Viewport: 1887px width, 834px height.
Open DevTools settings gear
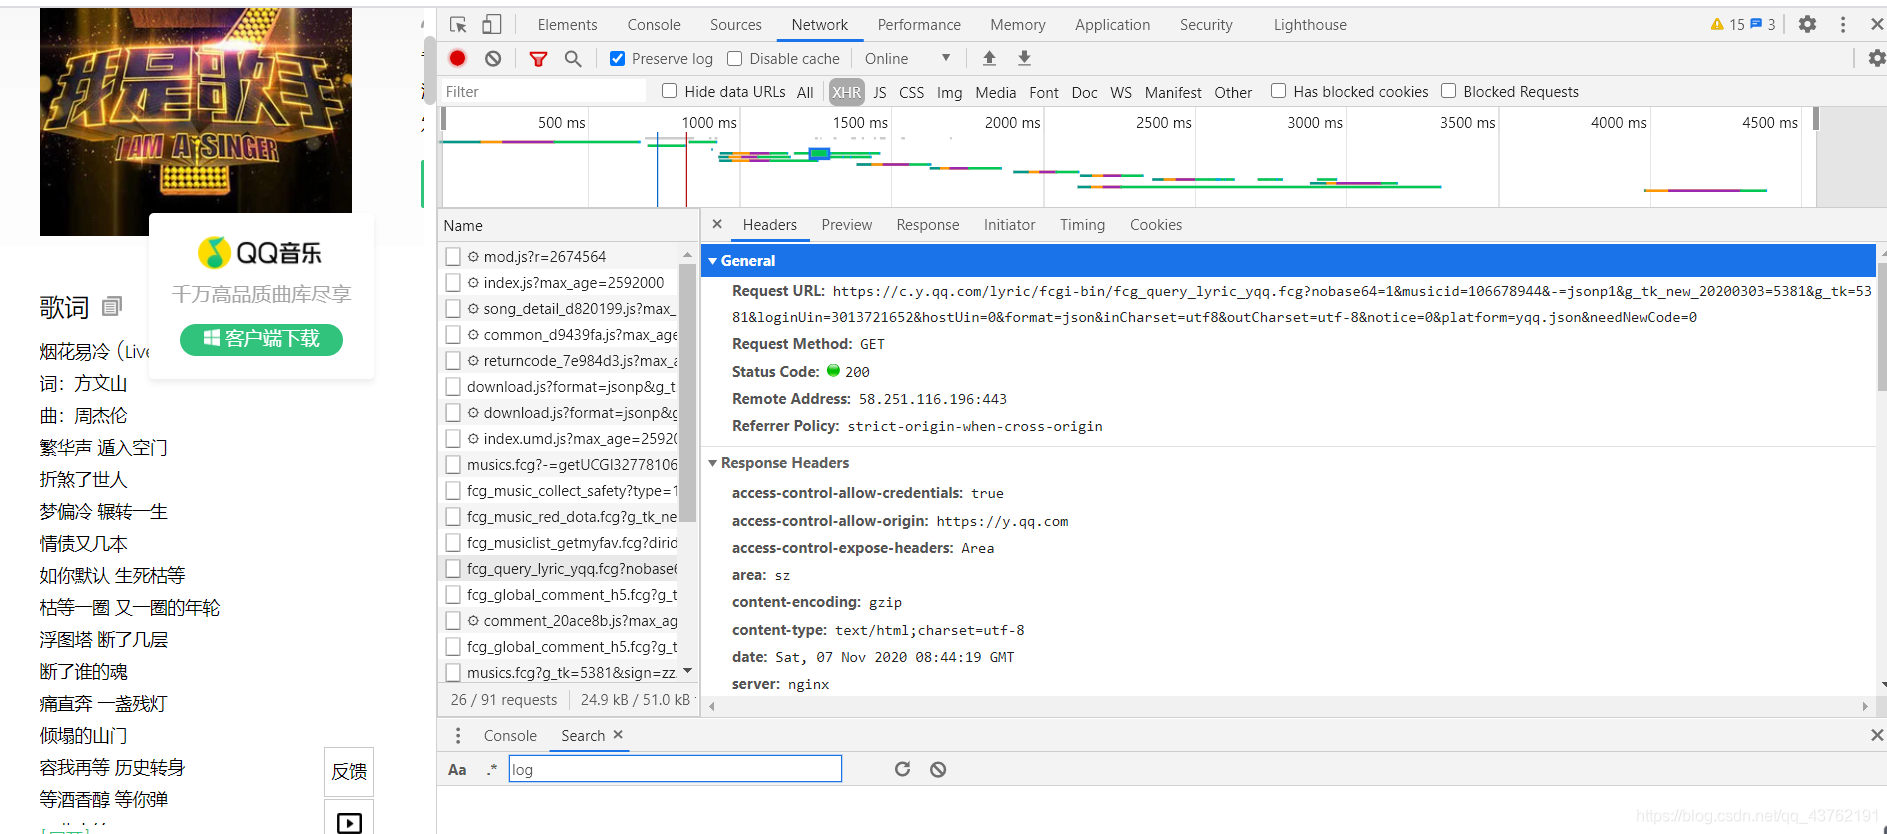coord(1807,25)
